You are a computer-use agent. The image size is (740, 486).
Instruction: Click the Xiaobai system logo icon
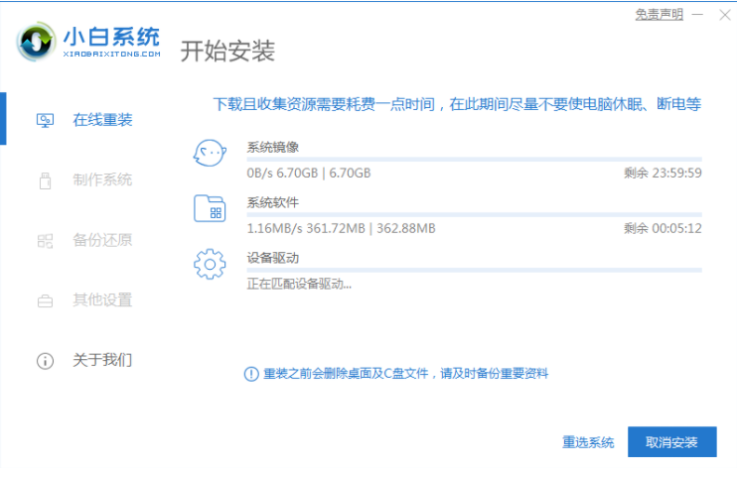click(40, 43)
